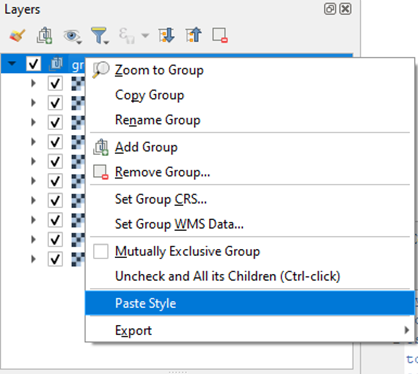Enable the Mutually Exclusive Group checkbox
Viewport: 418px width, 374px height.
[101, 251]
